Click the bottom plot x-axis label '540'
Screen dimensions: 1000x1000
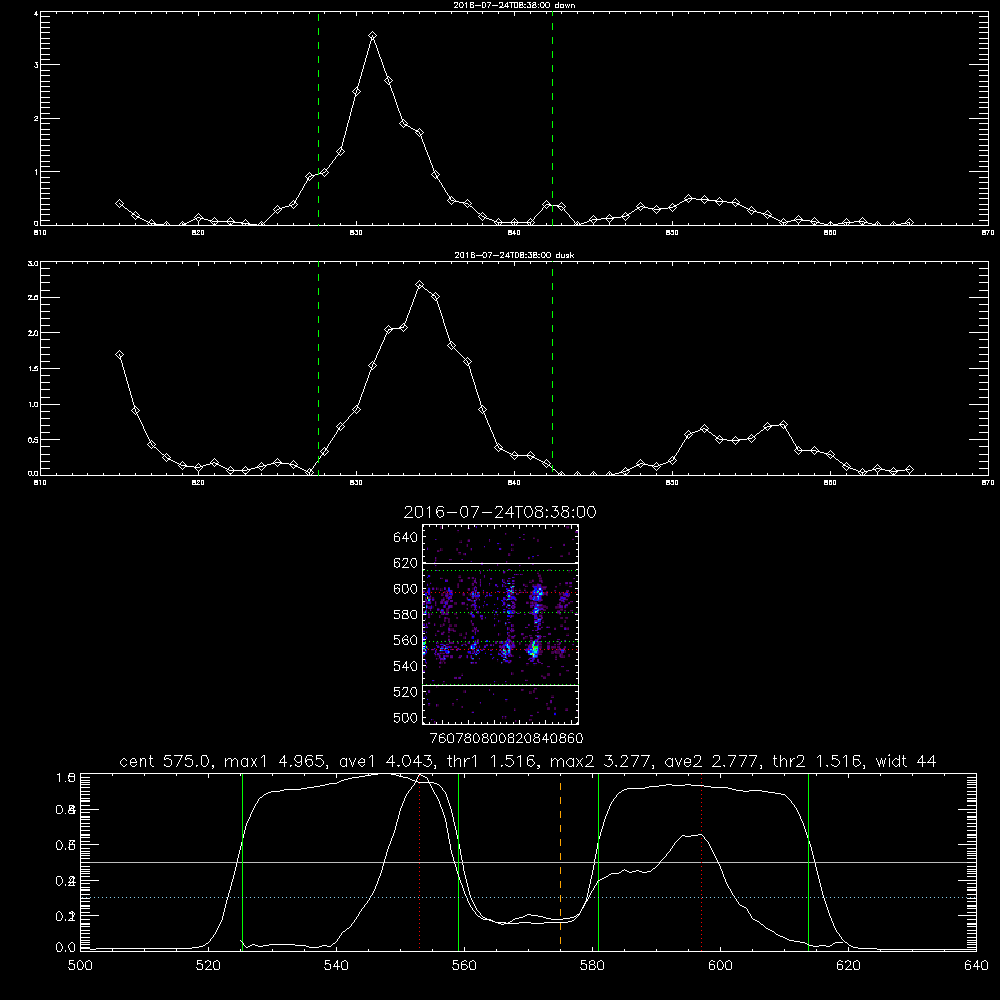point(336,966)
